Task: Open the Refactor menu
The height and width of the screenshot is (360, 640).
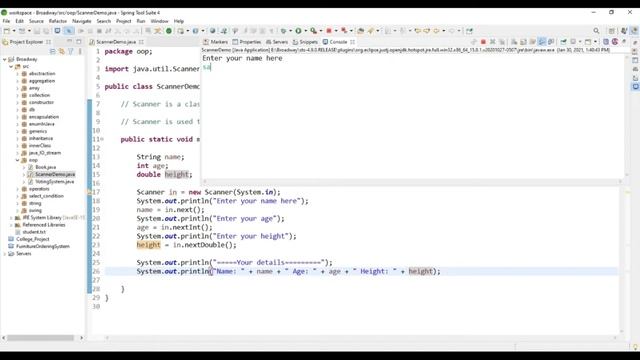Action: [x=58, y=21]
